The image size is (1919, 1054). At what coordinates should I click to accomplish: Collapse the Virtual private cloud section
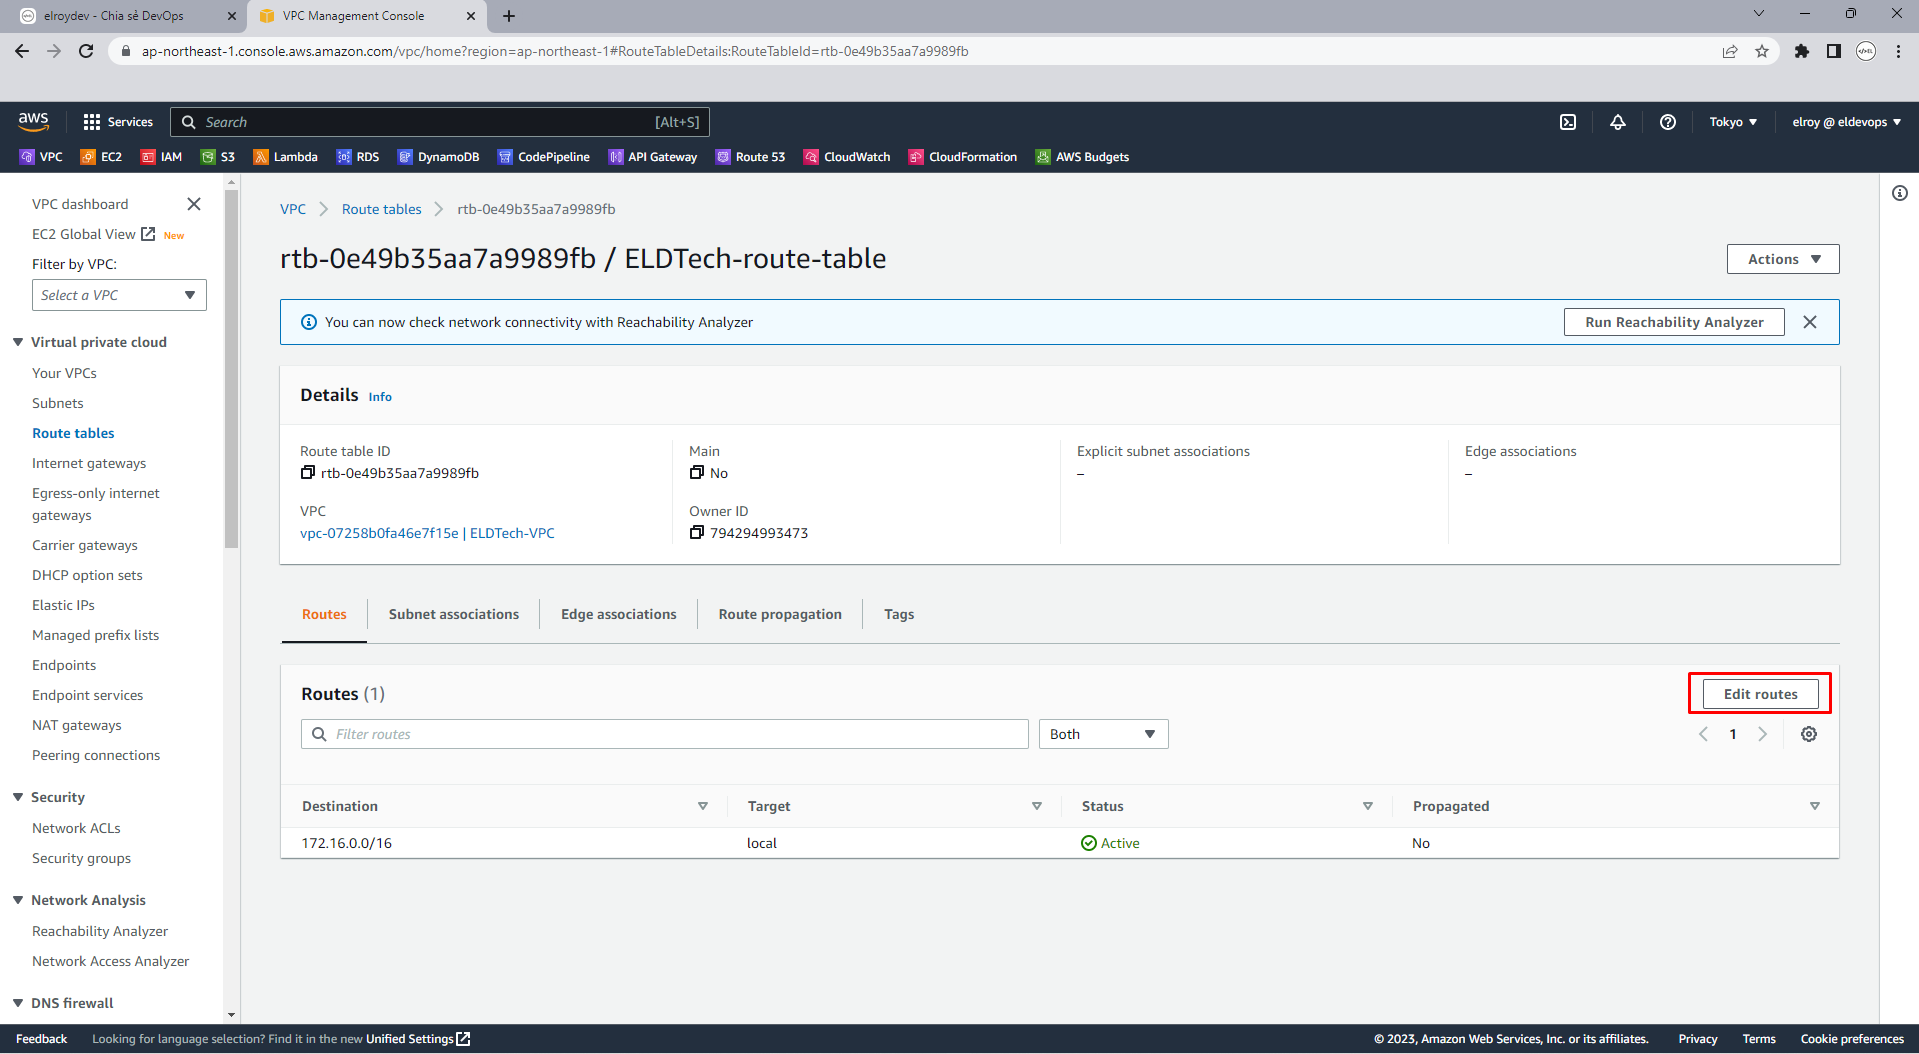coord(18,342)
